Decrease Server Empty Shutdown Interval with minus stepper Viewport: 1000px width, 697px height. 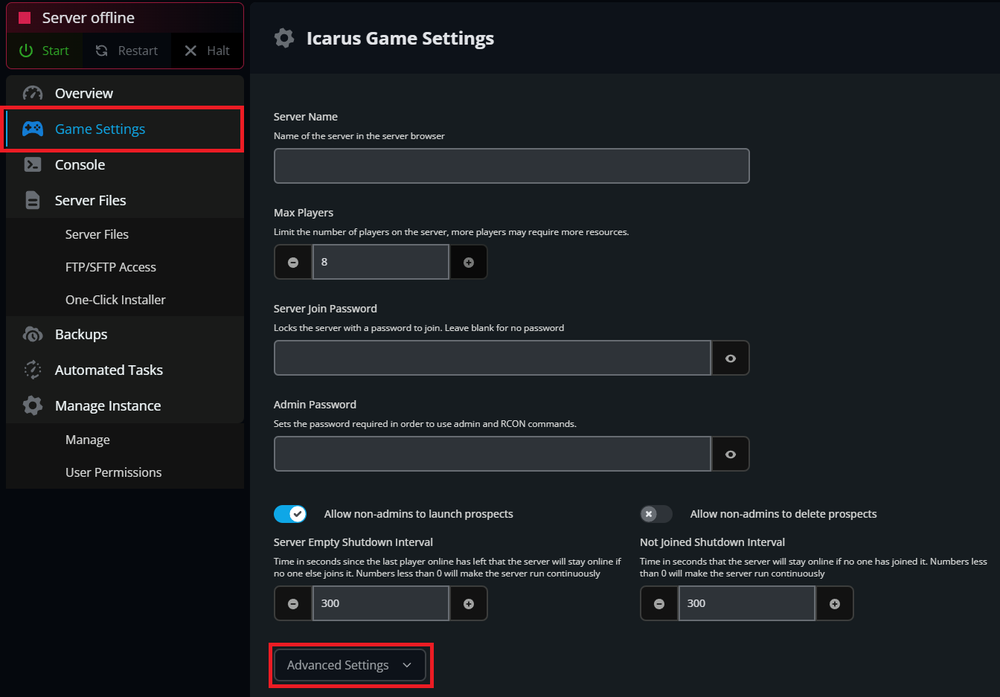[292, 603]
